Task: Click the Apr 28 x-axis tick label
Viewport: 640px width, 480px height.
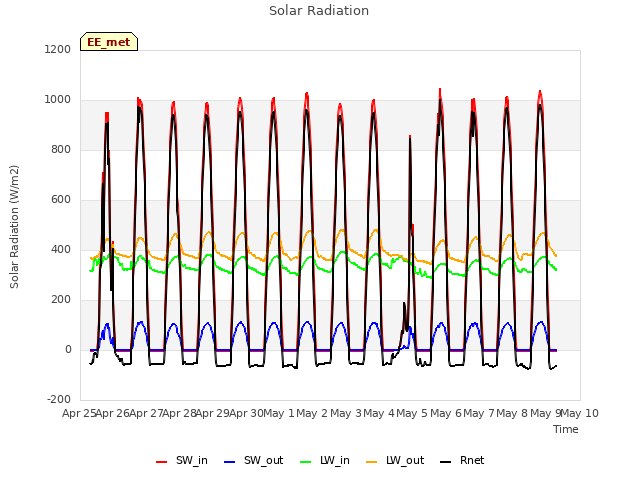Action: point(180,413)
